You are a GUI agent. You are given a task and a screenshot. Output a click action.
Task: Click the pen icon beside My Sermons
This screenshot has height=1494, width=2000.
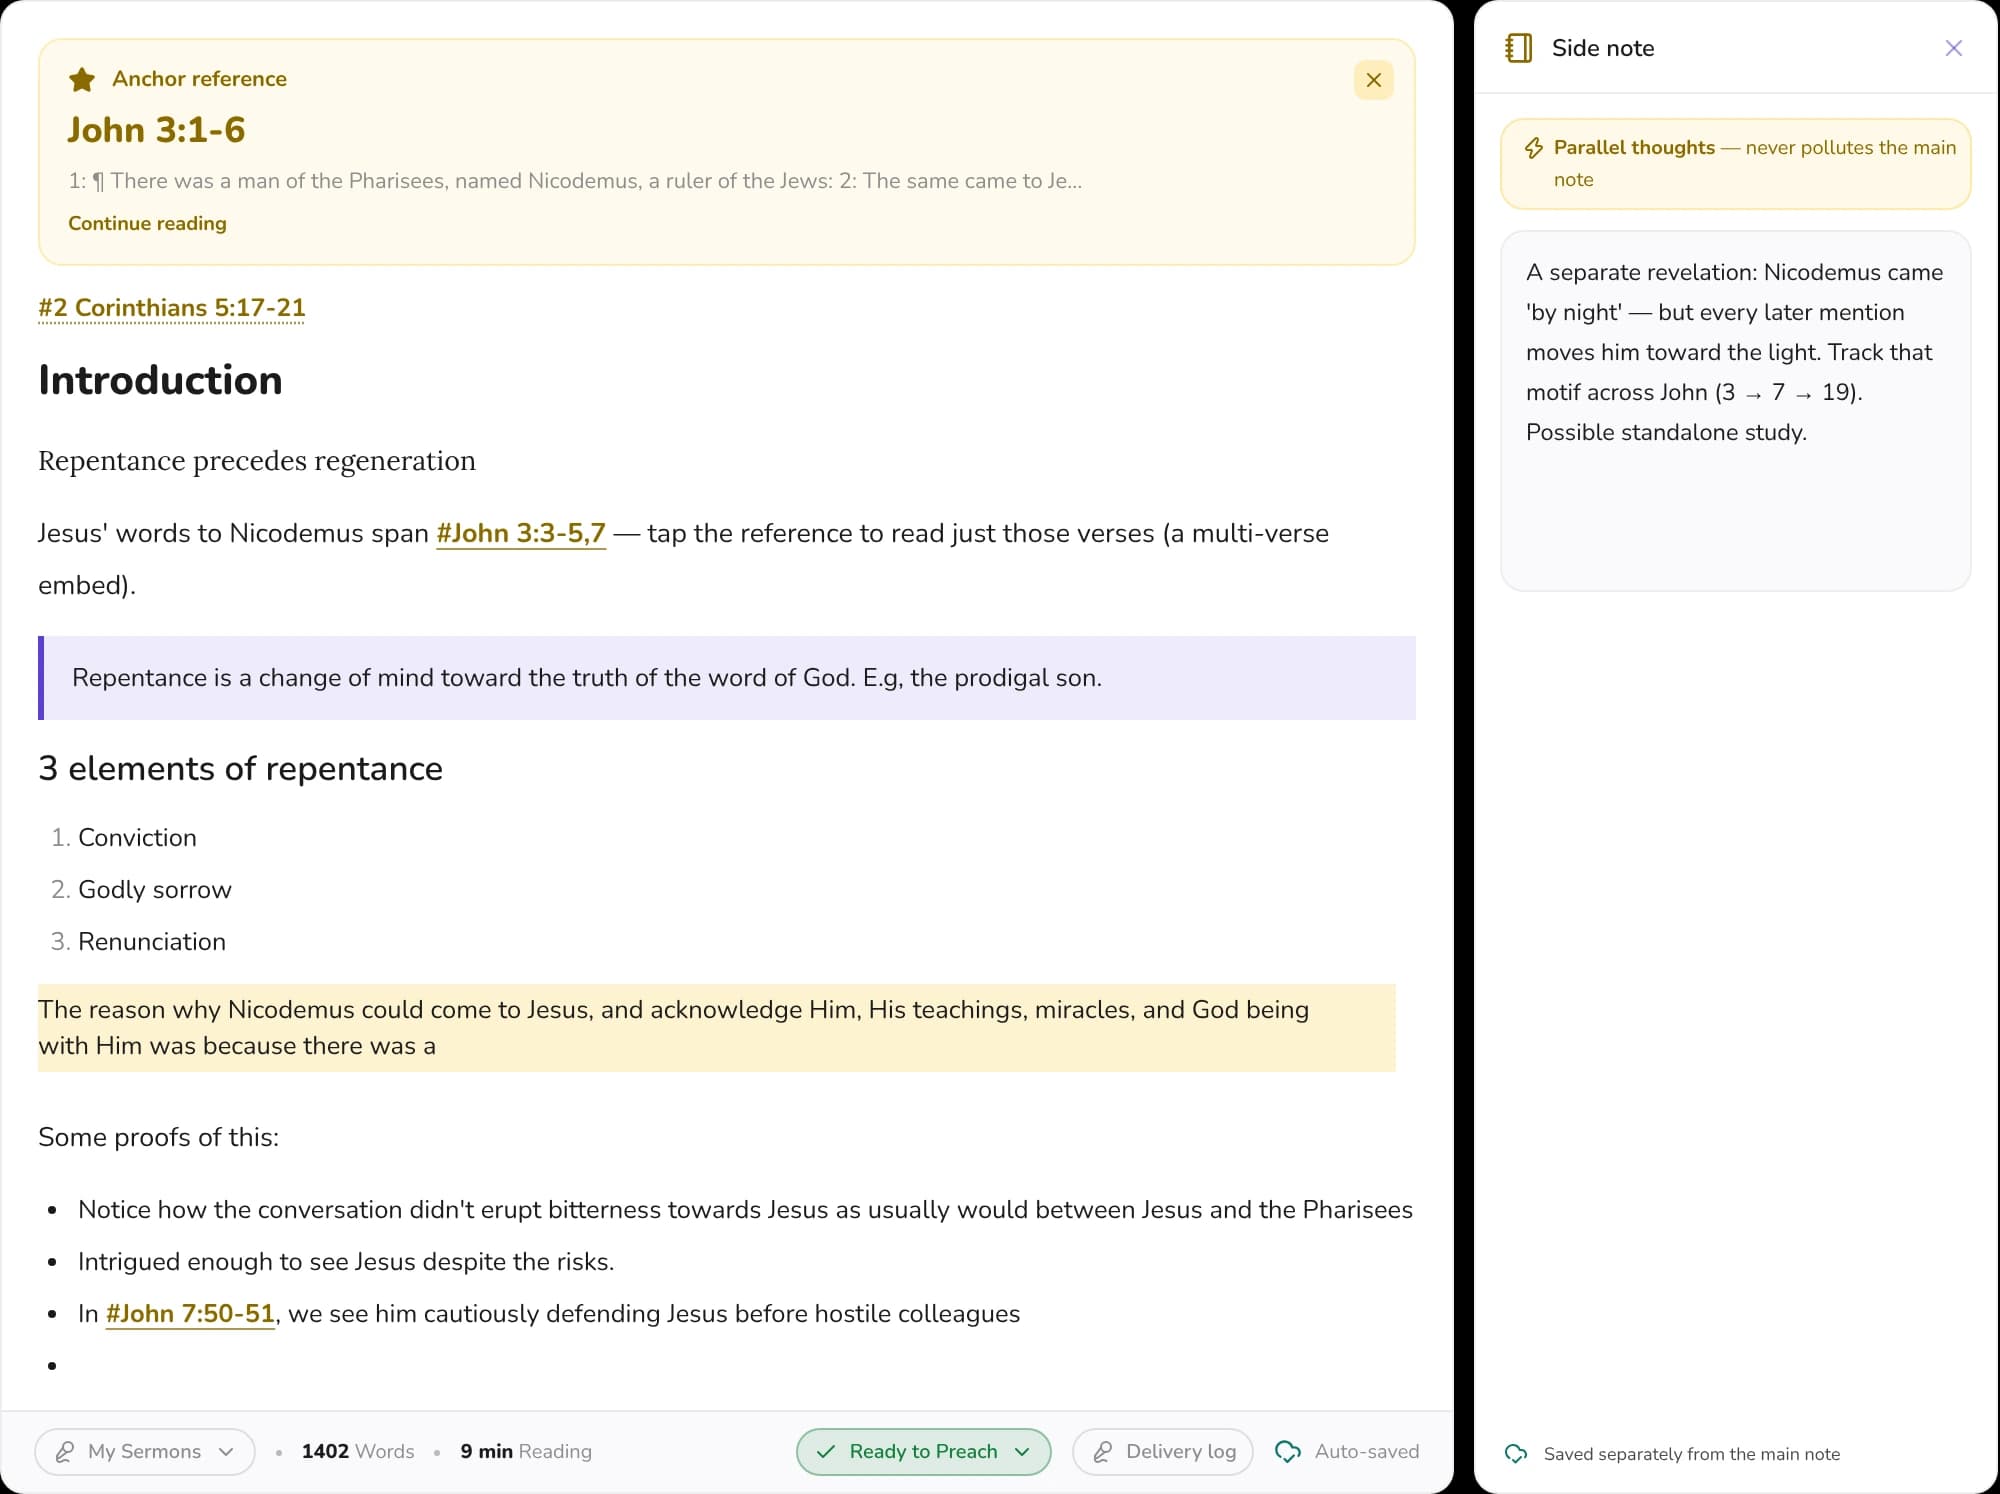tap(65, 1451)
